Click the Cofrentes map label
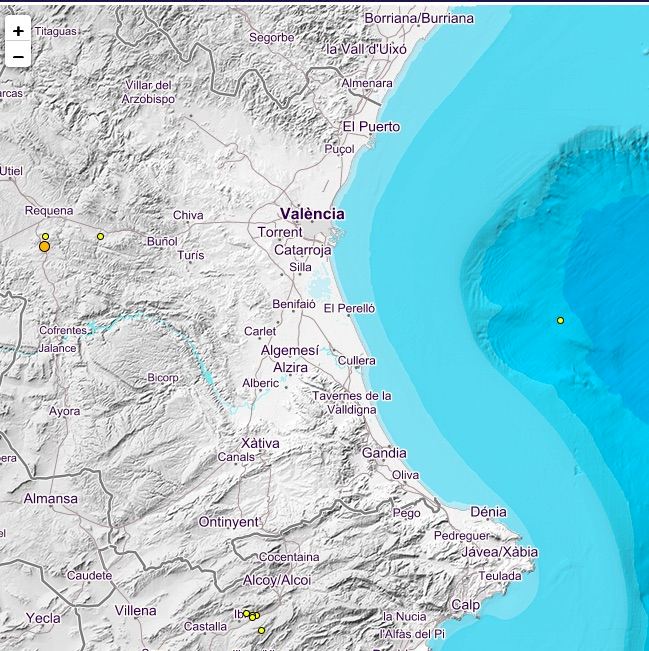Viewport: 649px width, 651px height. click(x=63, y=330)
